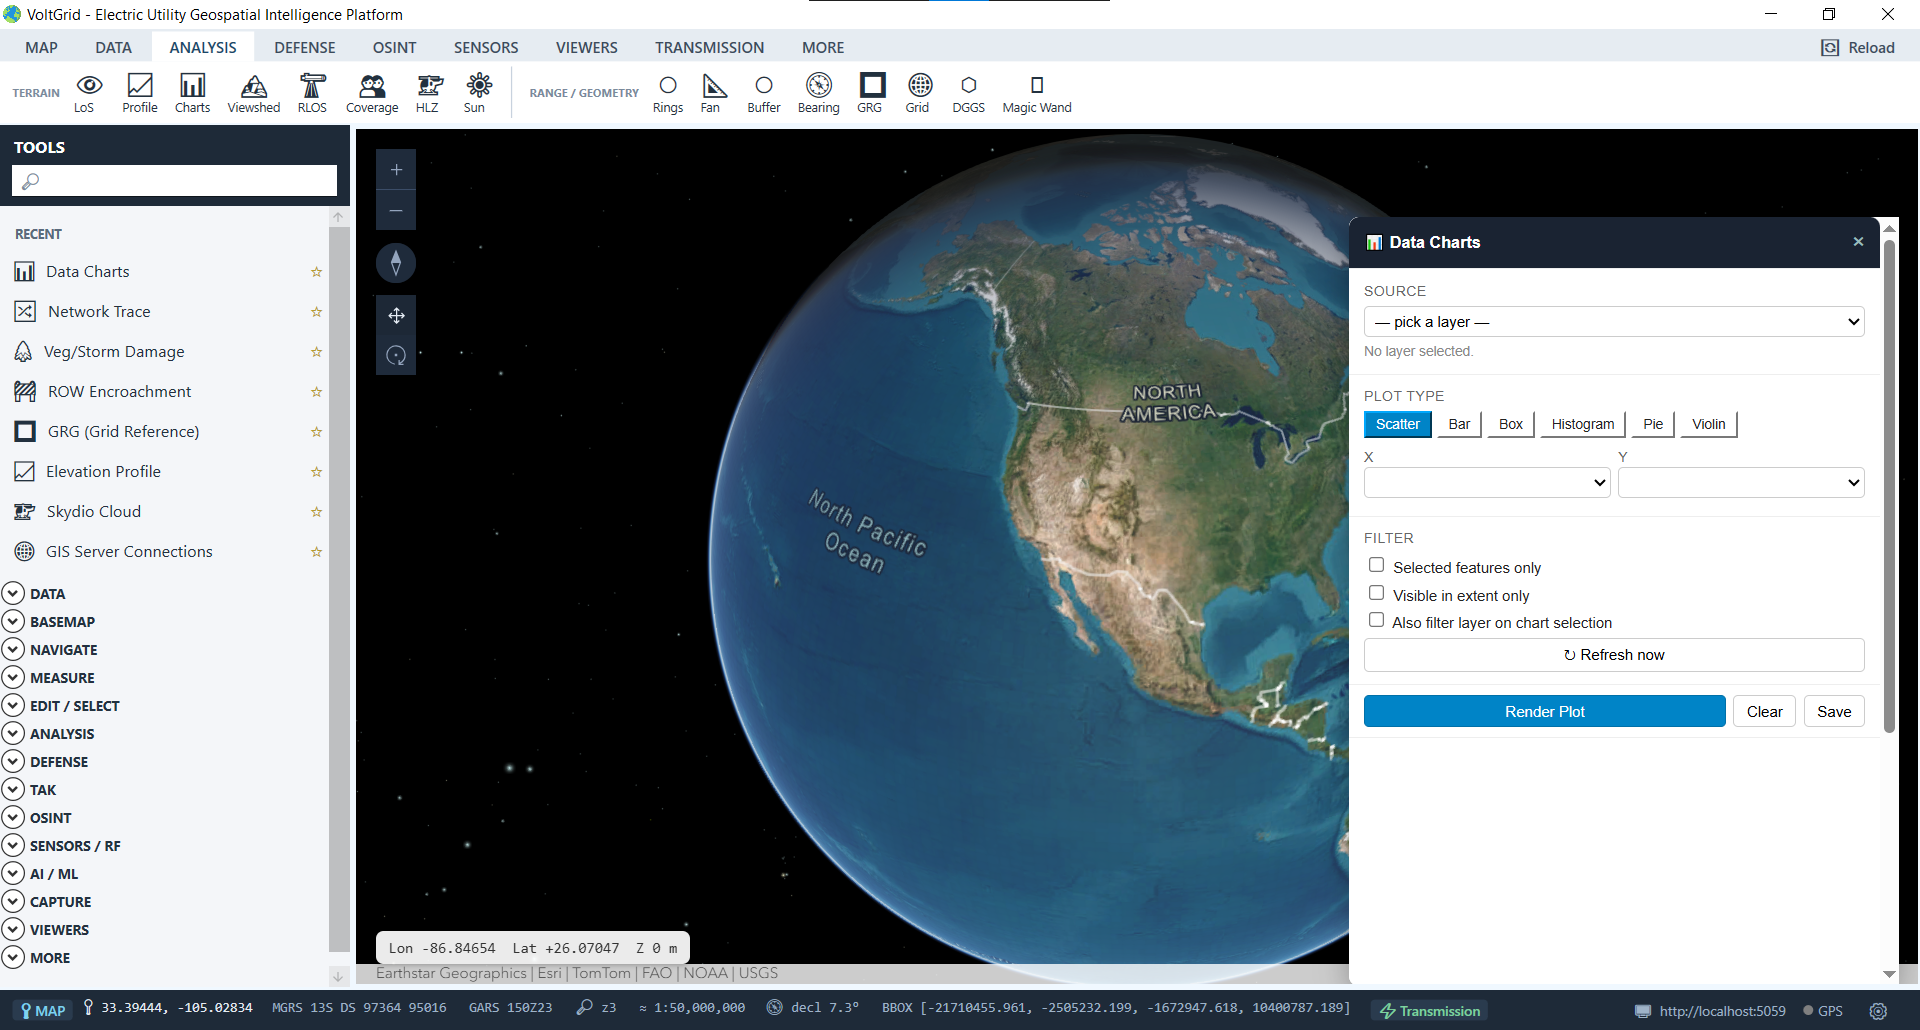Select the Rings range tool

click(x=668, y=93)
